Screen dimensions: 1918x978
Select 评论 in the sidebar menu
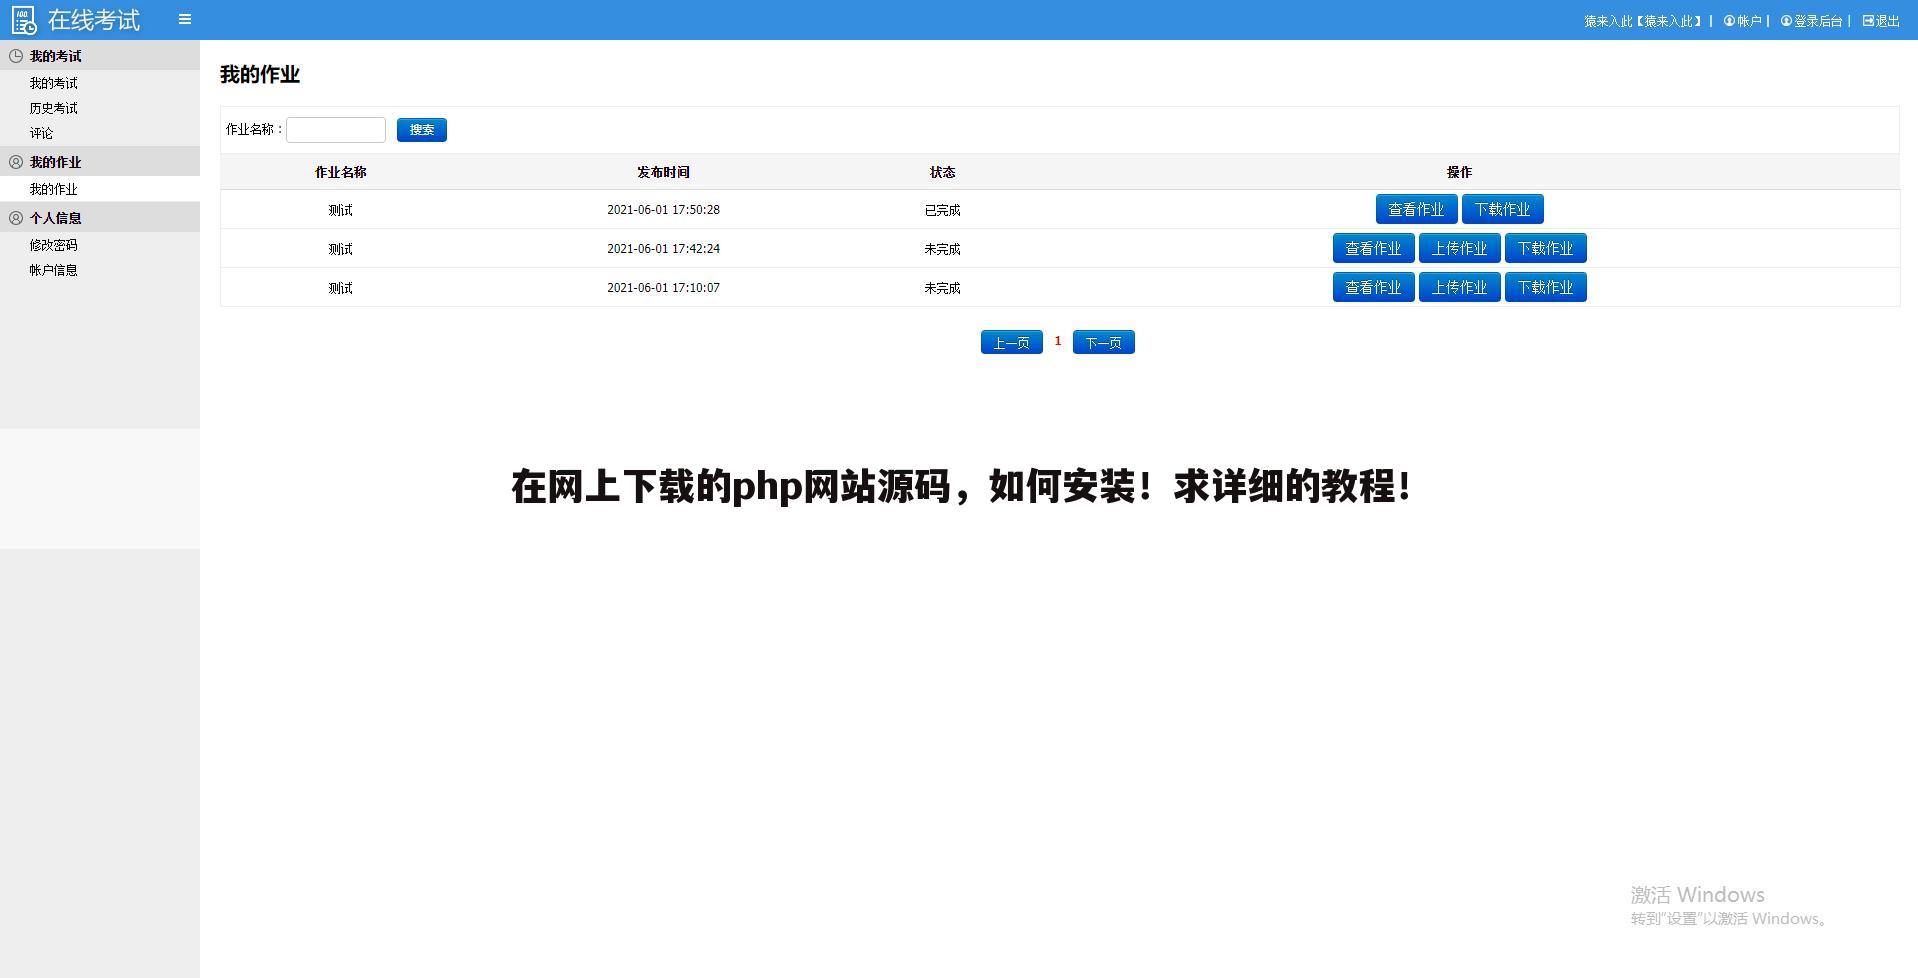pyautogui.click(x=42, y=133)
